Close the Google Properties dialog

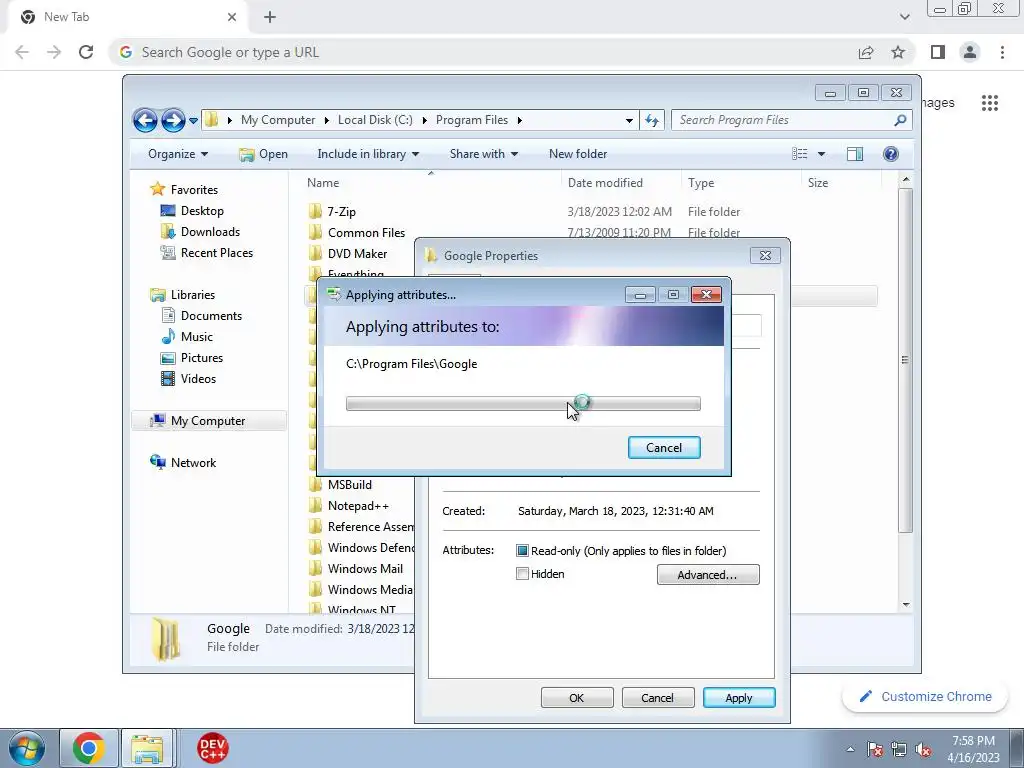pos(765,255)
